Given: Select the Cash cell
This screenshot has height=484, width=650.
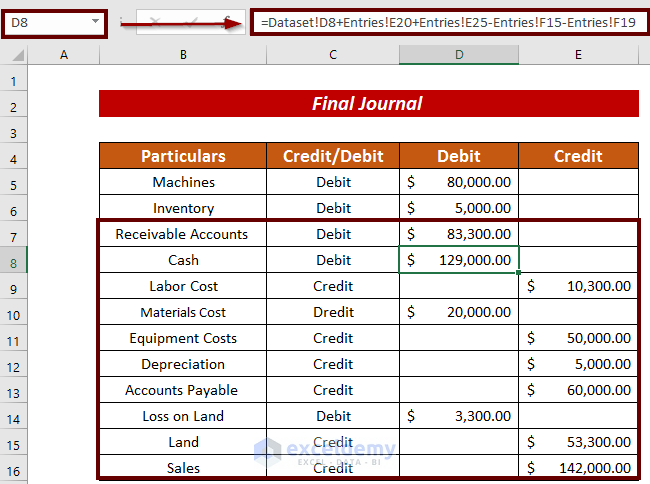Looking at the screenshot, I should coord(183,260).
